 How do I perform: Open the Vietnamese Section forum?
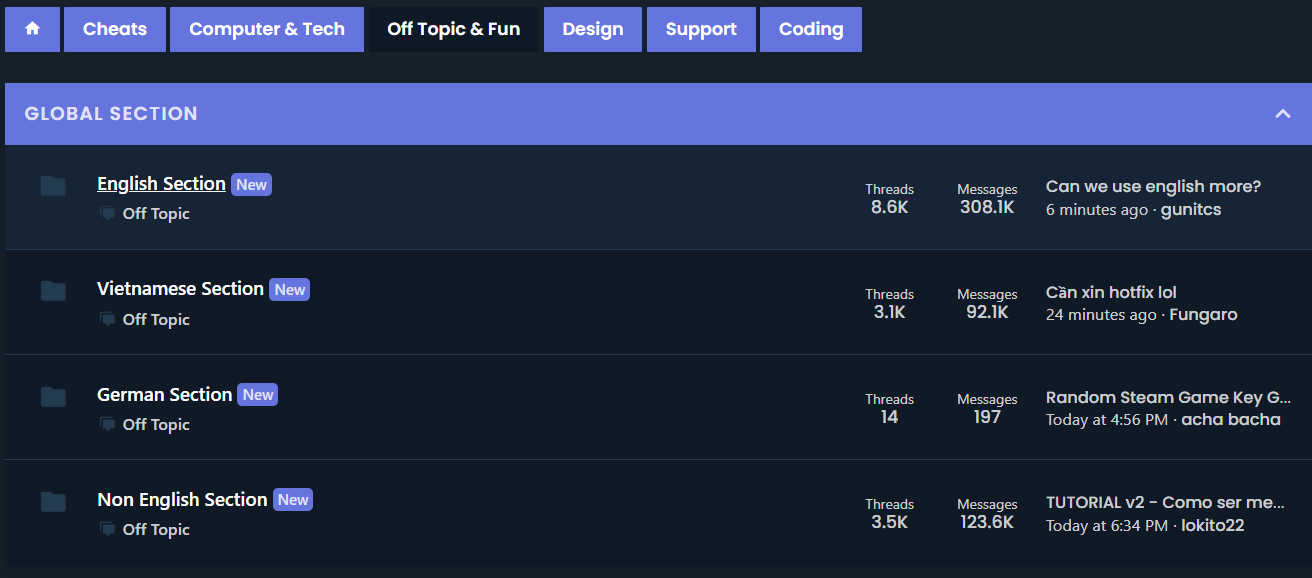pos(180,289)
